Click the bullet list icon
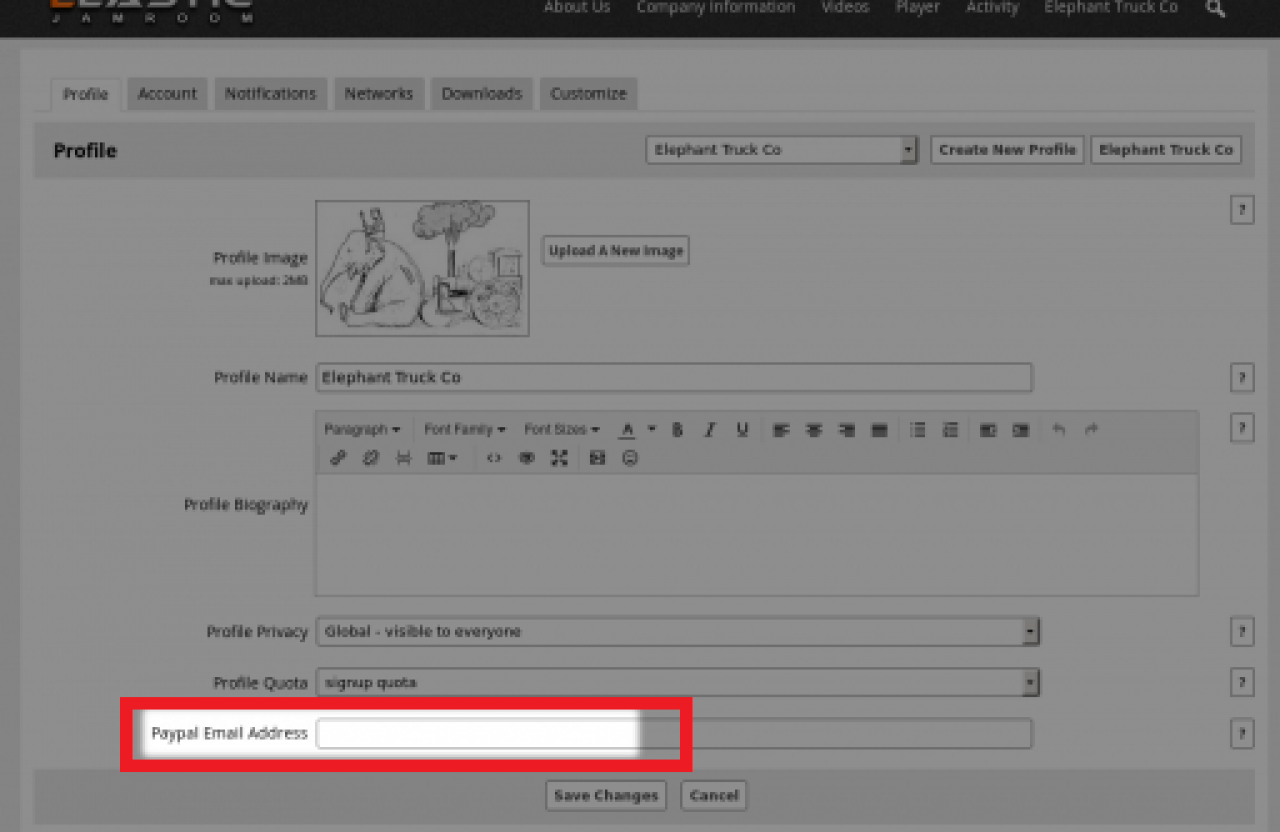Screen dimensions: 1280x832 (917, 430)
